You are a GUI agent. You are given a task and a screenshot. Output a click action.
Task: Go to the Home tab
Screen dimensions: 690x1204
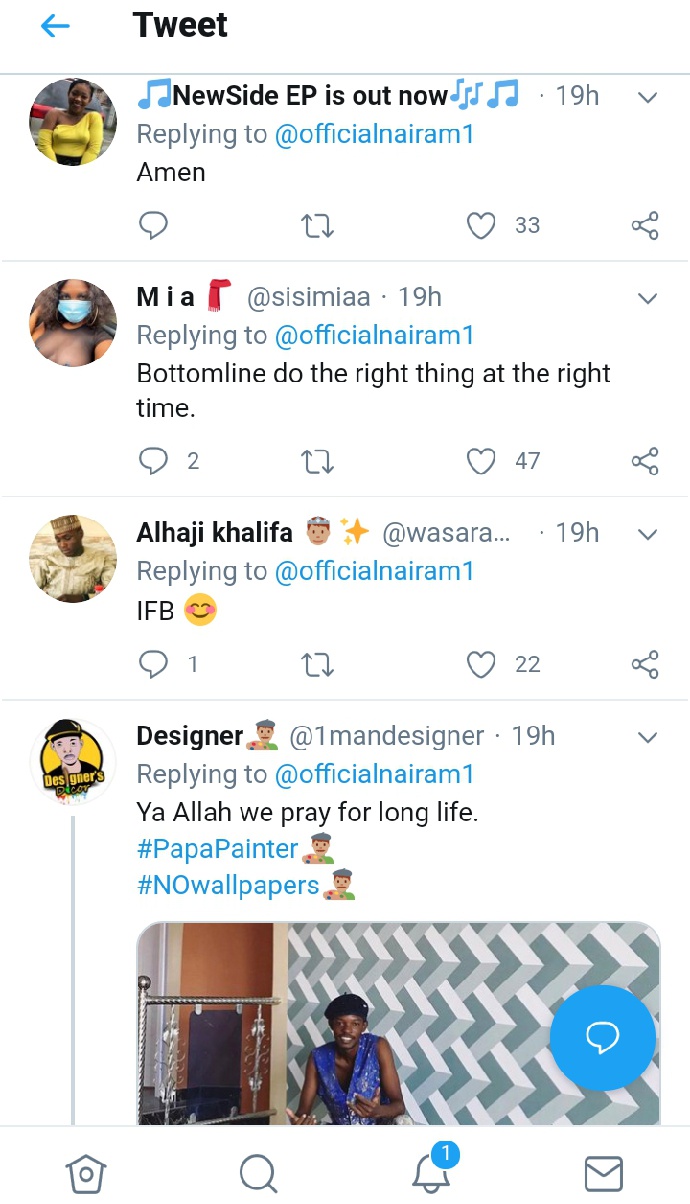86,1172
